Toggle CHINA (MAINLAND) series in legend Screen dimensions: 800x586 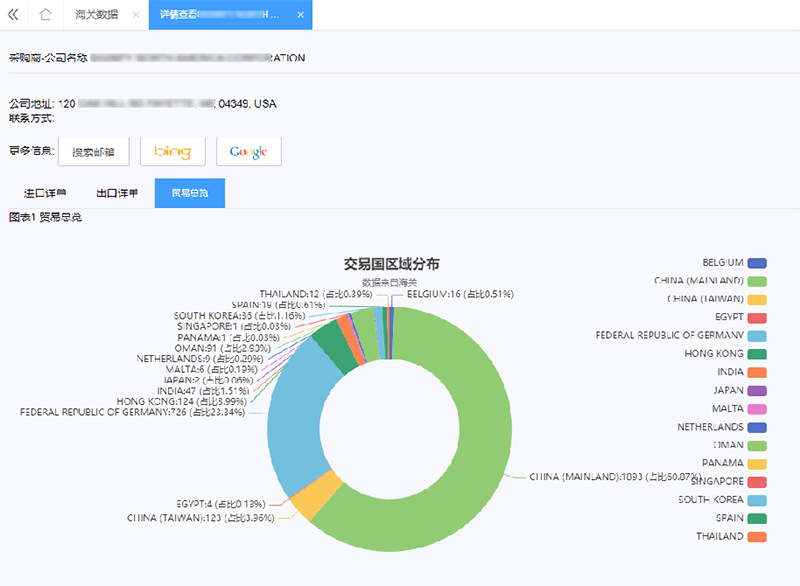click(x=756, y=280)
